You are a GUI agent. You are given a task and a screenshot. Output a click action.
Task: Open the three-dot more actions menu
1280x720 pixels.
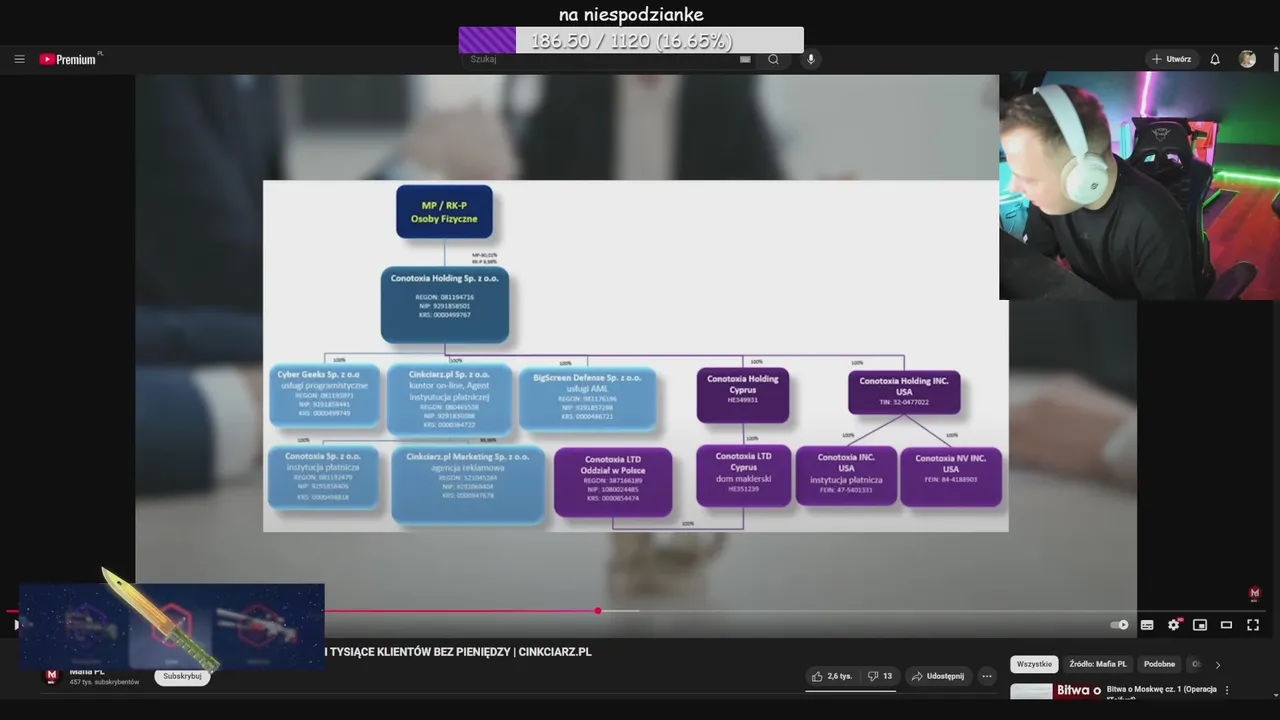point(987,676)
